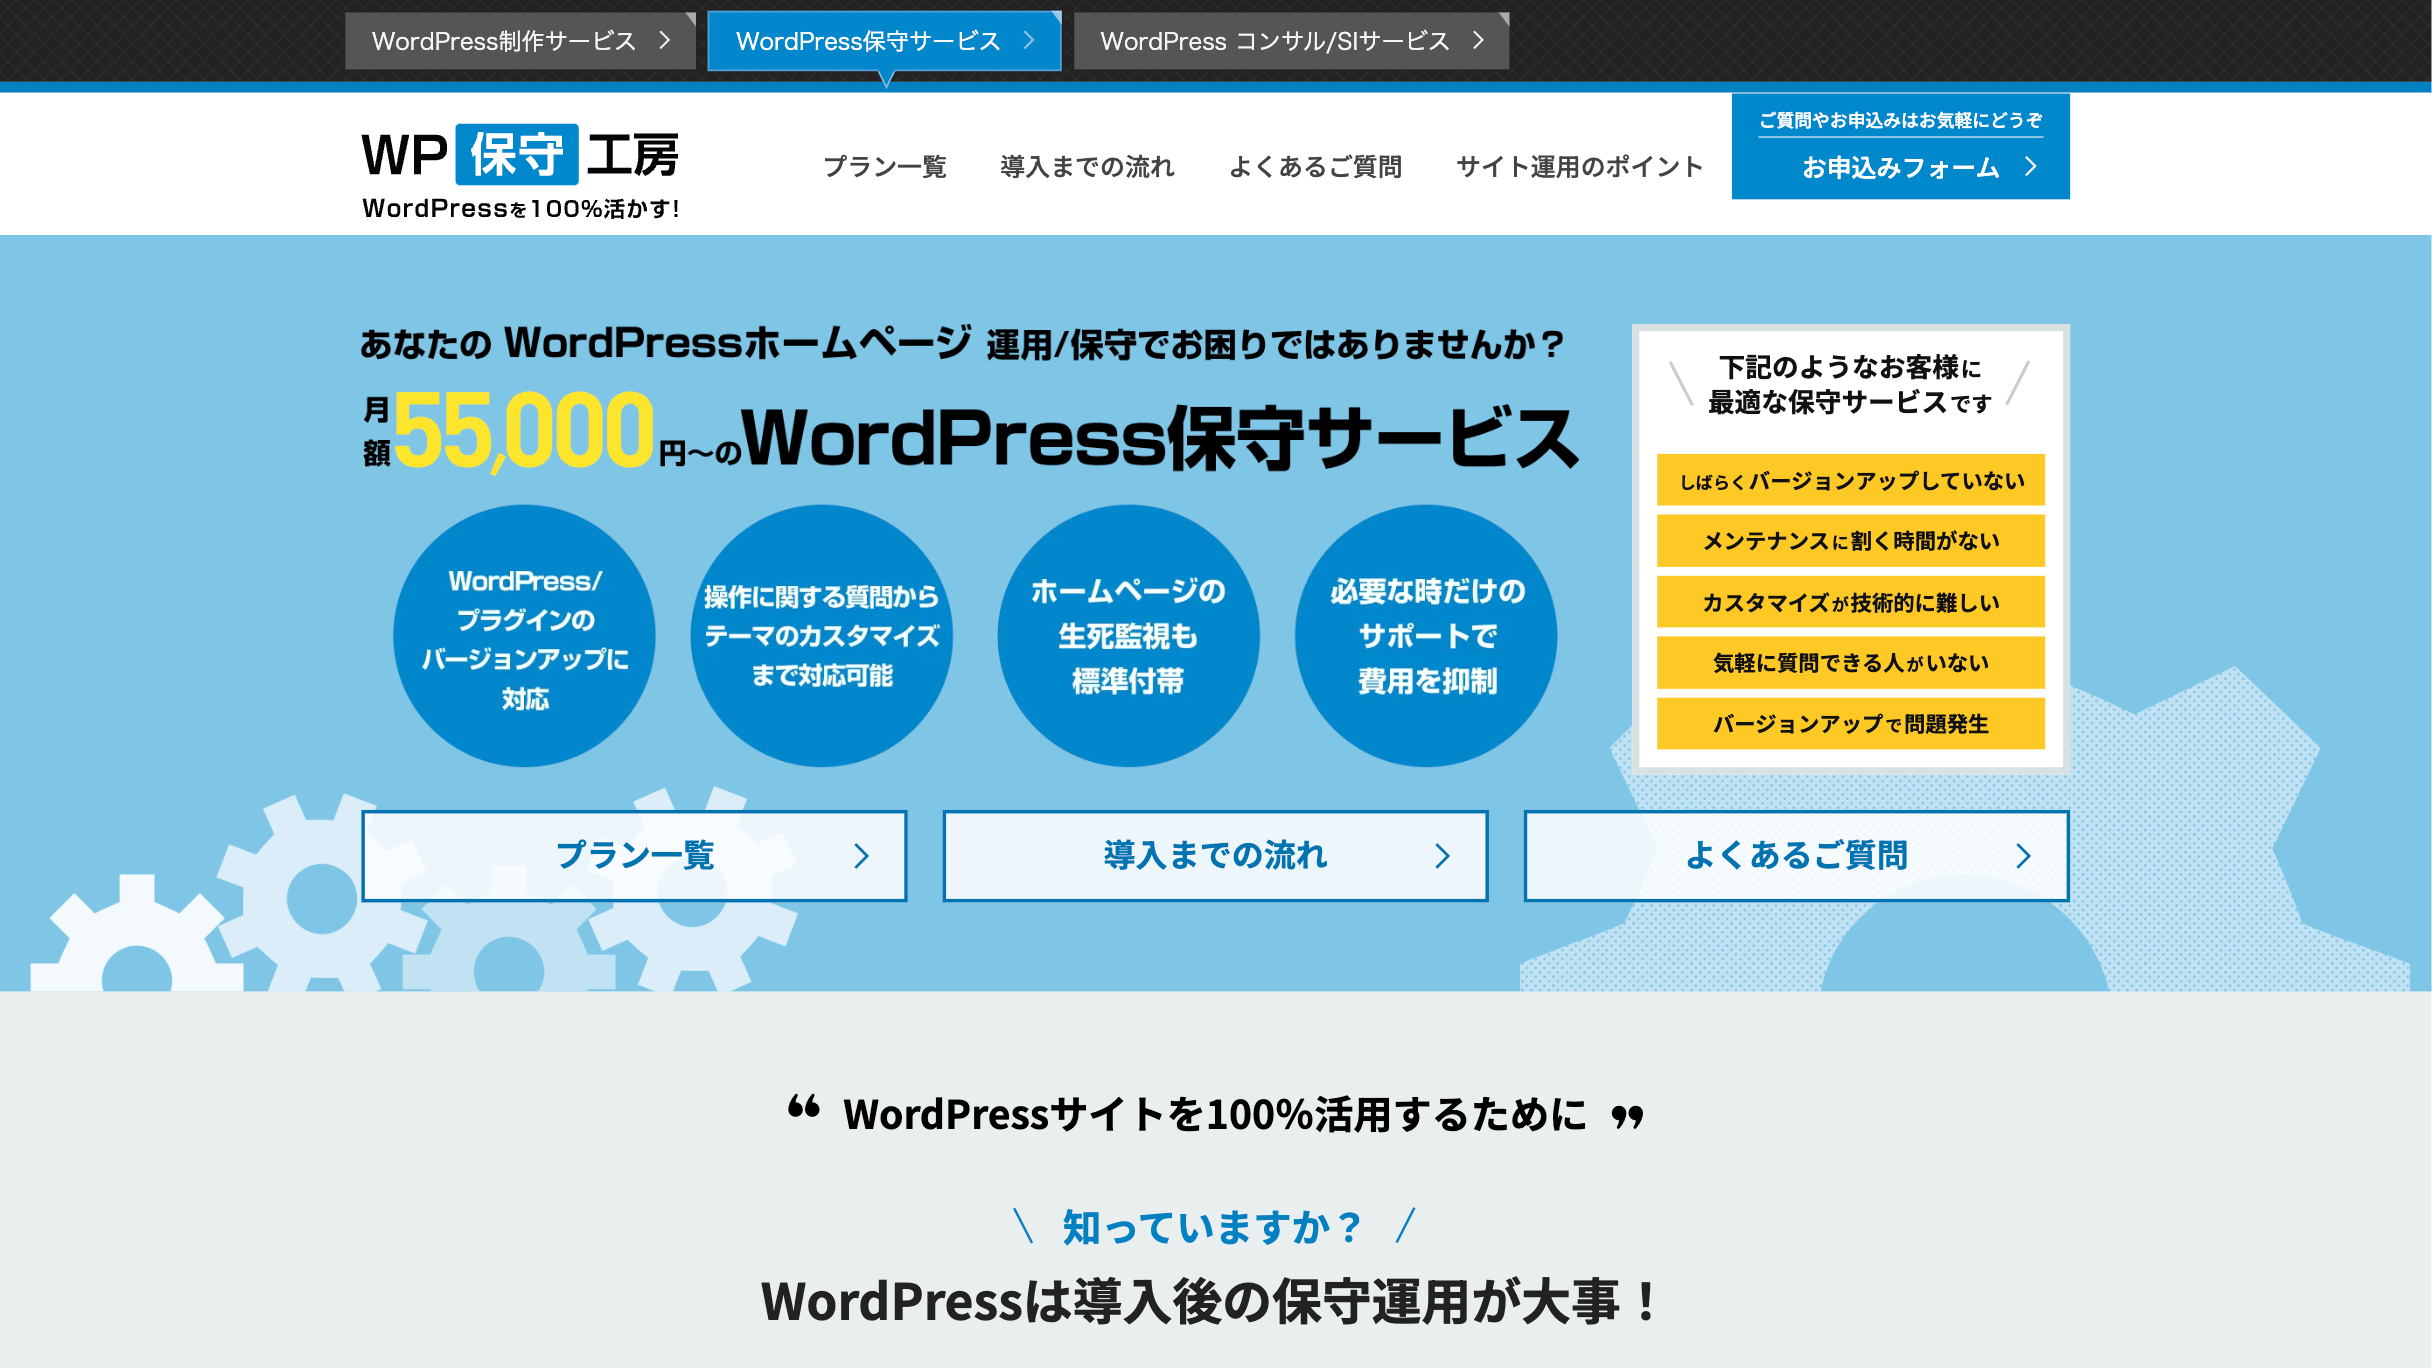Click the ご質問やお申込みはお気軽にどうぞ text
This screenshot has width=2432, height=1368.
click(x=1901, y=121)
